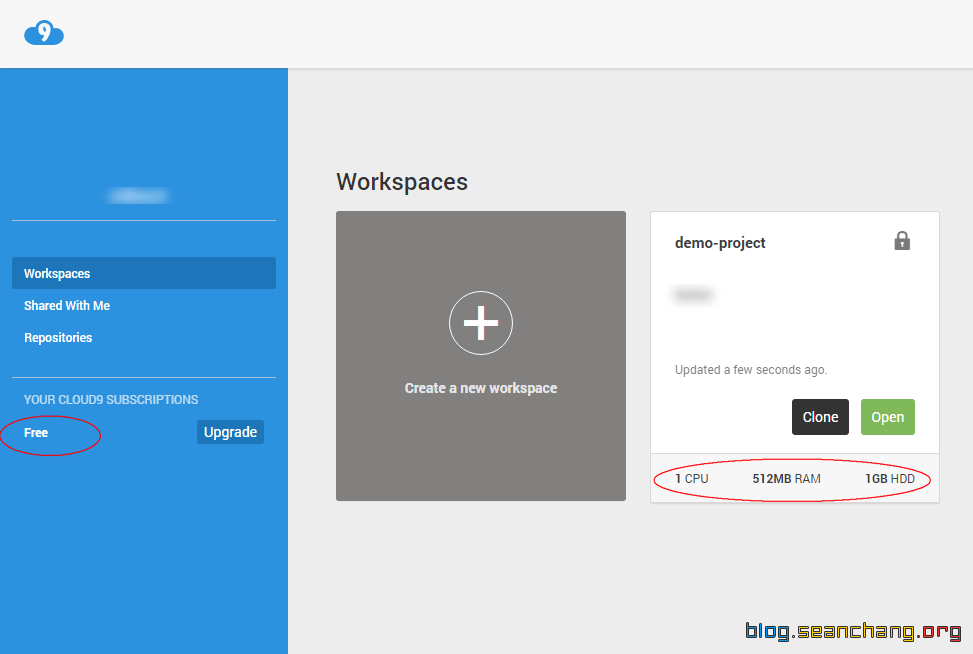
Task: Click the 1GB HDD spec
Action: tap(890, 478)
